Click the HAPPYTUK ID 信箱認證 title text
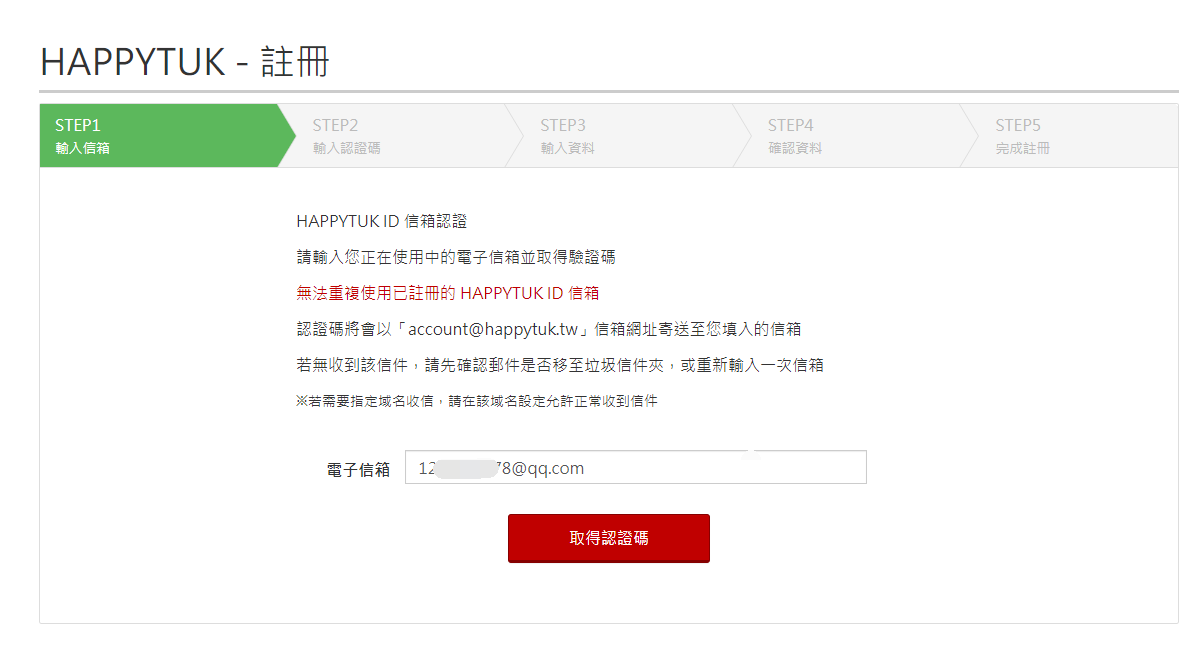 [381, 221]
